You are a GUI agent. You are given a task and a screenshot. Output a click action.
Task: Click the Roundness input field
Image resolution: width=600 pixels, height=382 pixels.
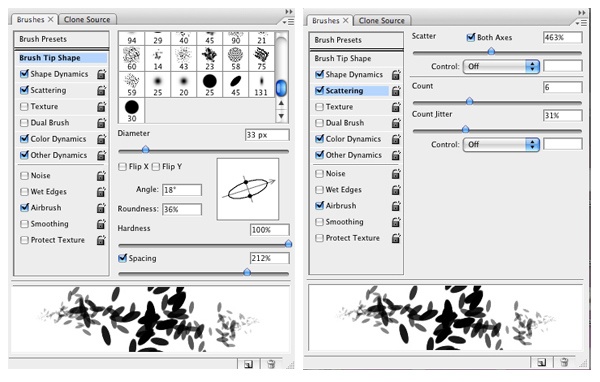coord(182,209)
